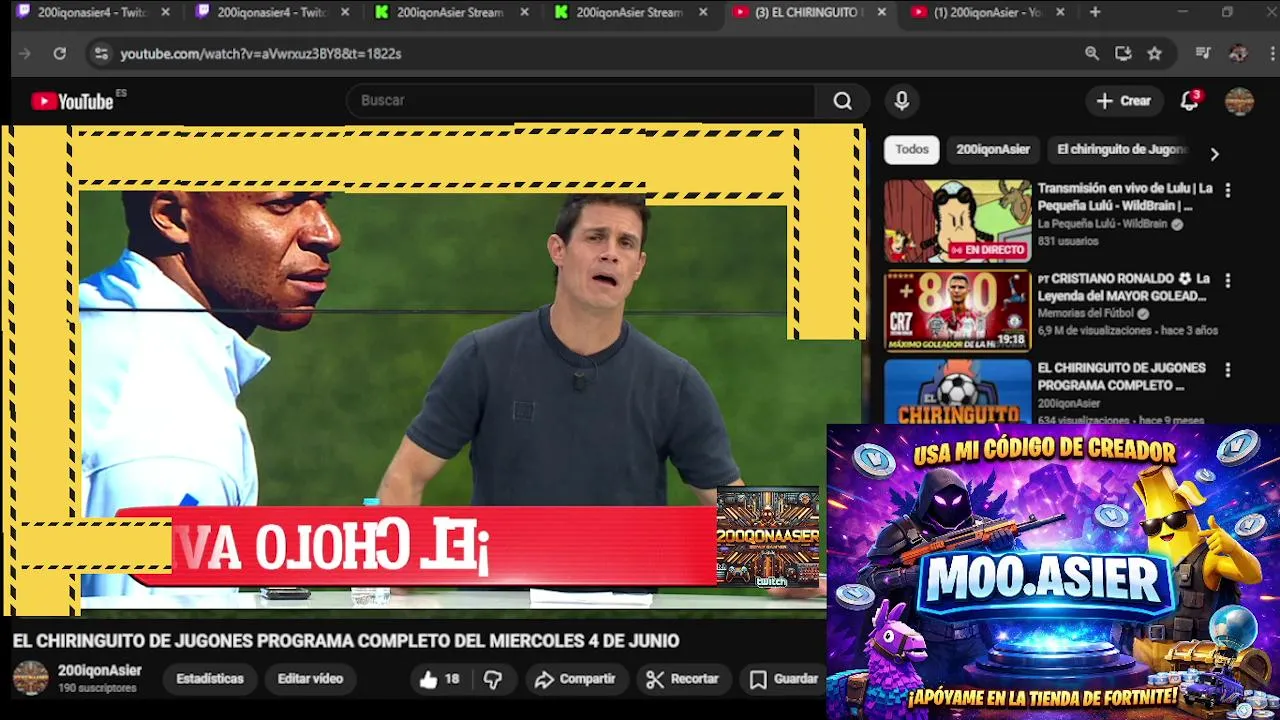Open YouTube notifications bell

[x=1189, y=101]
